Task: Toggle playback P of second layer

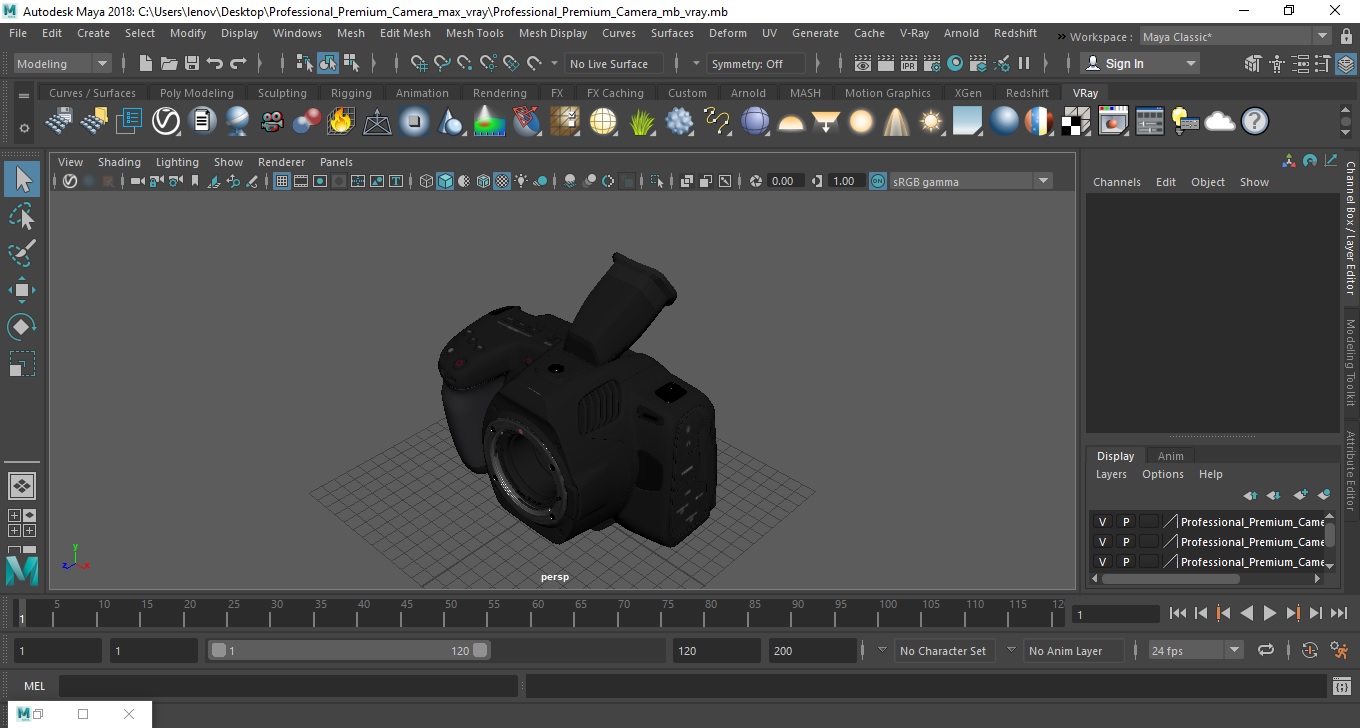Action: (x=1126, y=542)
